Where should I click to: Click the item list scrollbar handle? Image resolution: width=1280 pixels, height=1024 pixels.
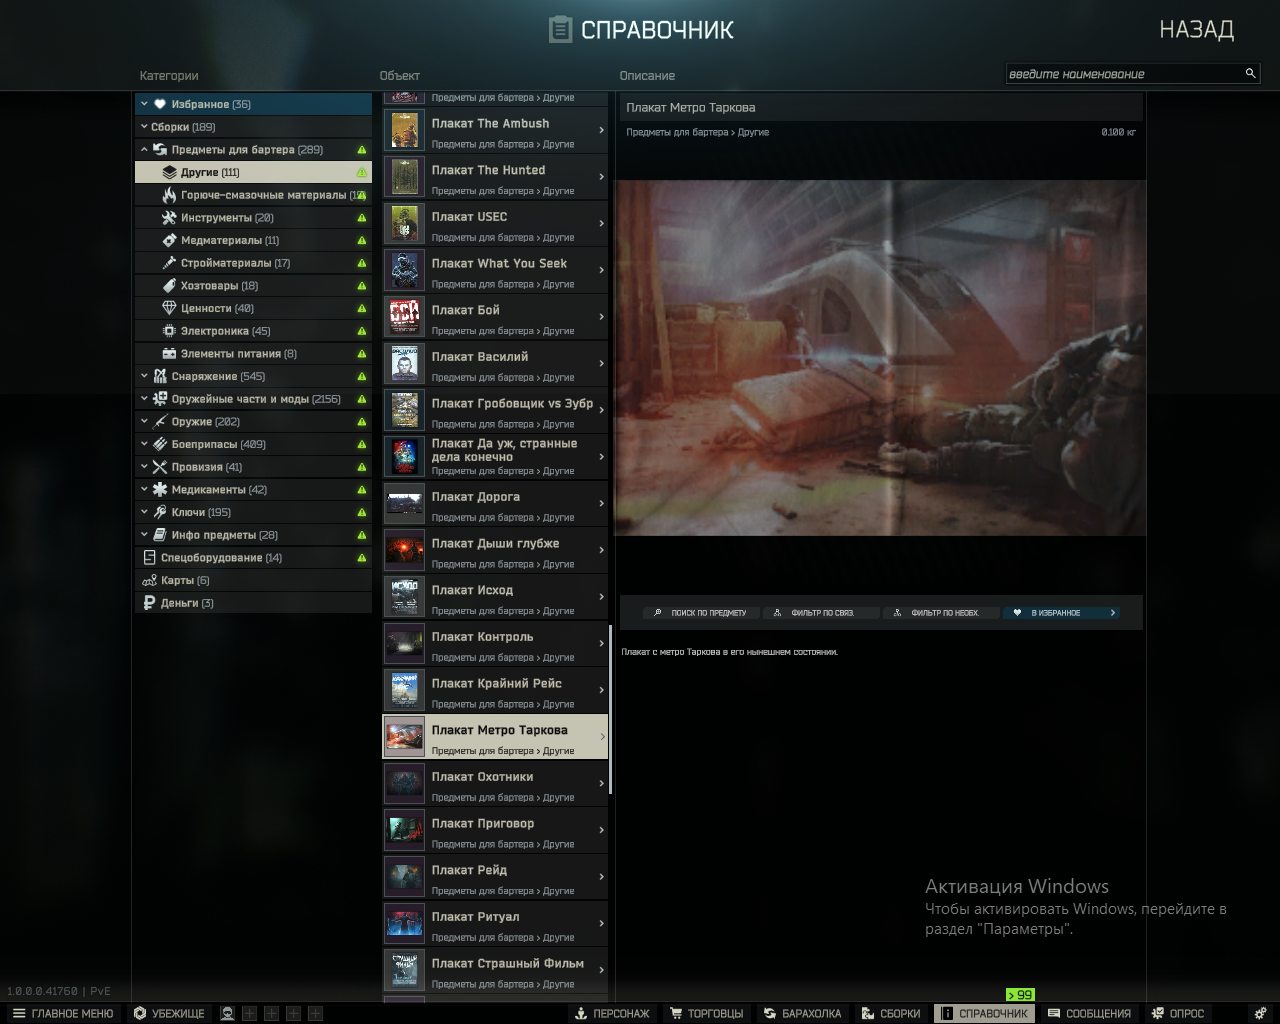[610, 710]
